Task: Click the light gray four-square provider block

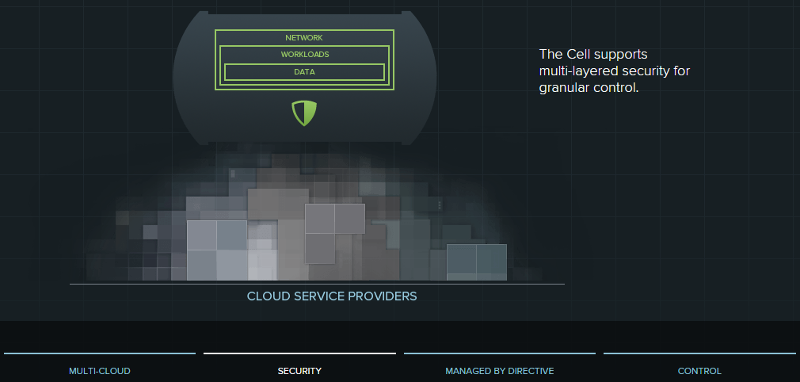Action: 217,250
